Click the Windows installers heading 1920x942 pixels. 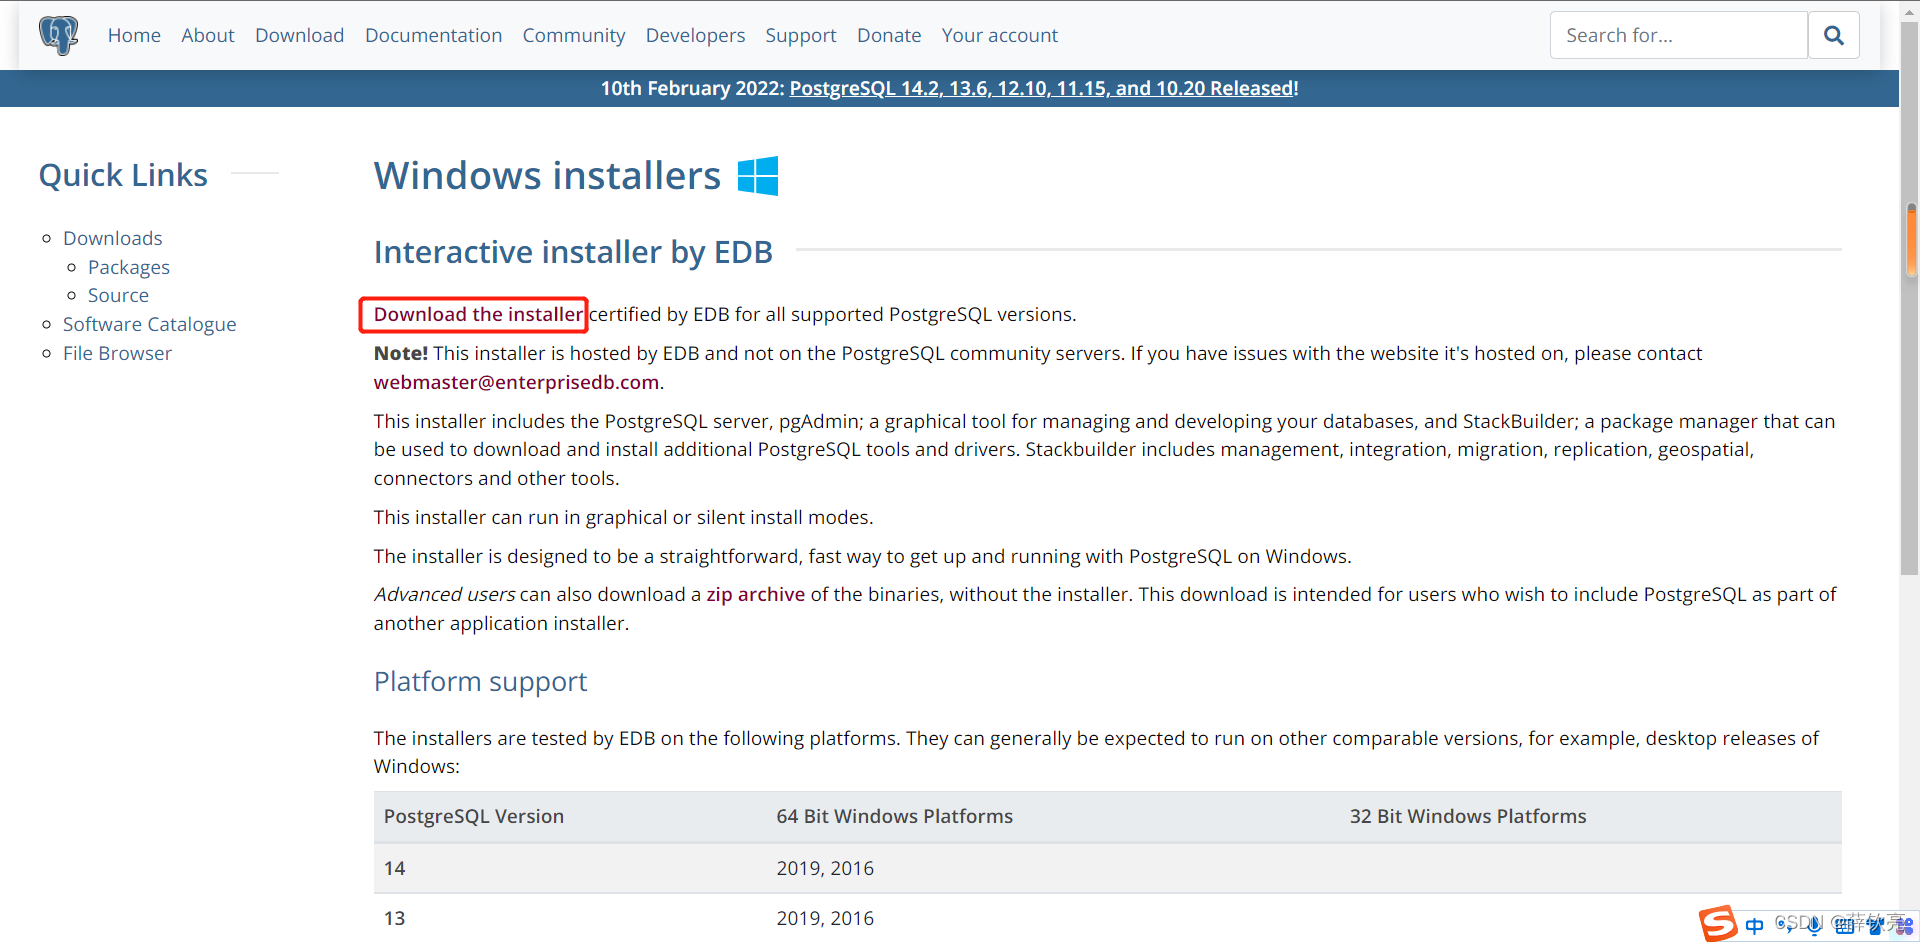[547, 176]
